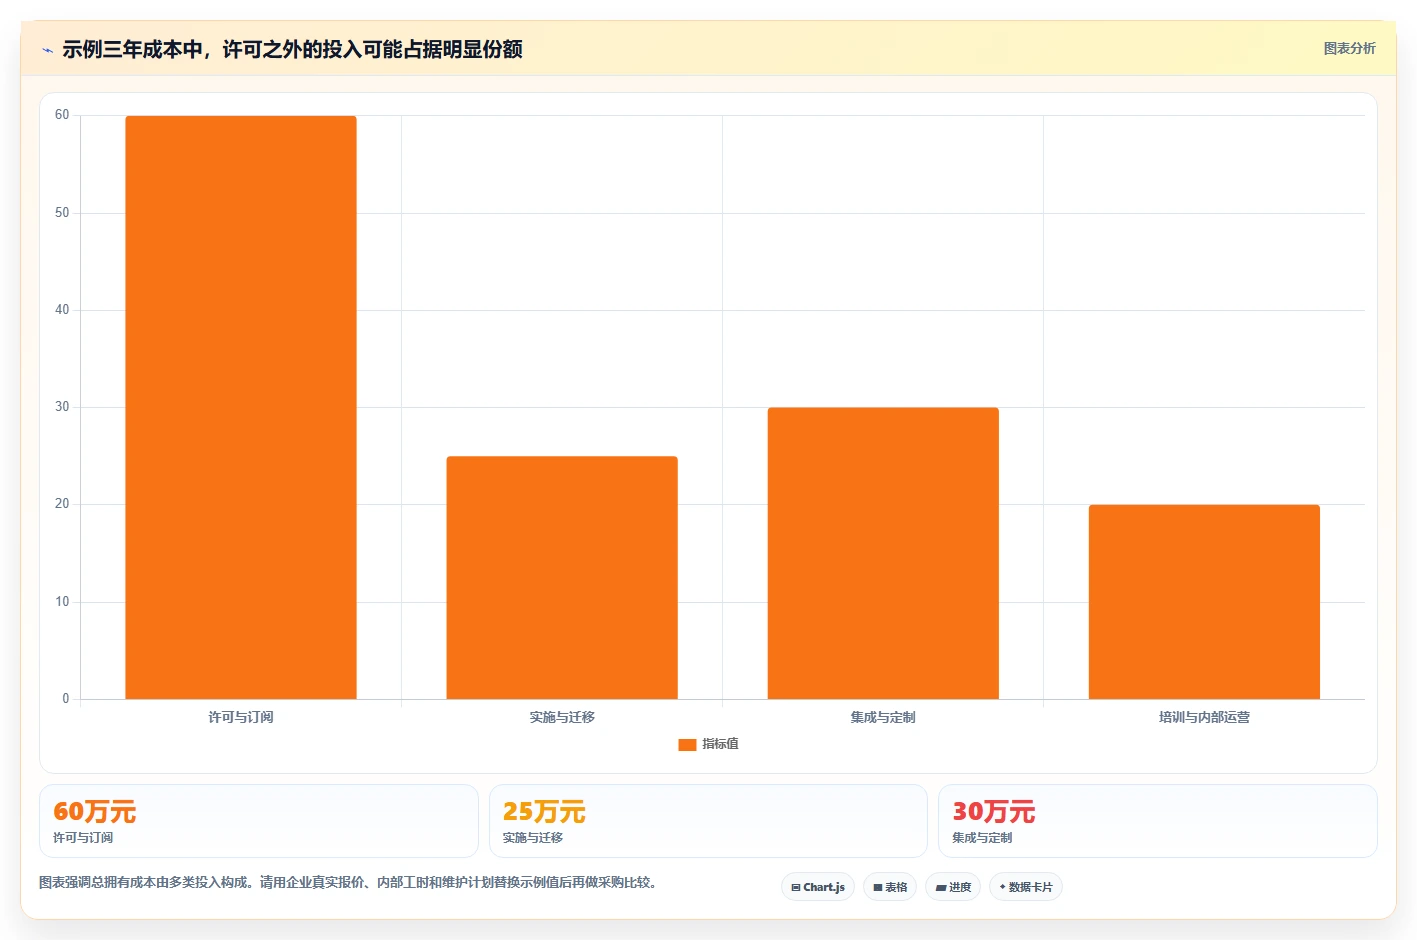The height and width of the screenshot is (940, 1417).
Task: Toggle the 指标值 legend color swatch
Action: 687,744
